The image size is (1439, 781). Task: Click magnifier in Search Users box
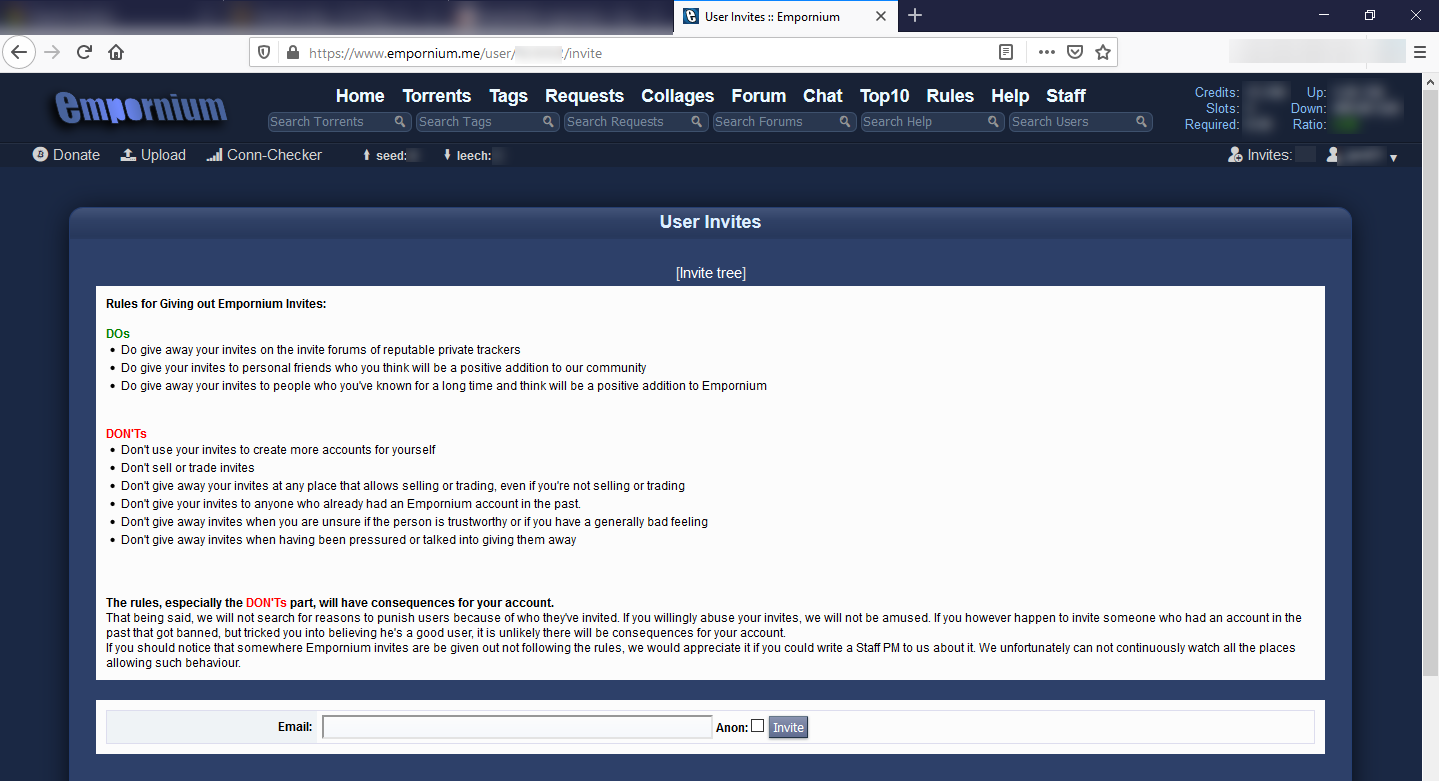(x=1141, y=122)
